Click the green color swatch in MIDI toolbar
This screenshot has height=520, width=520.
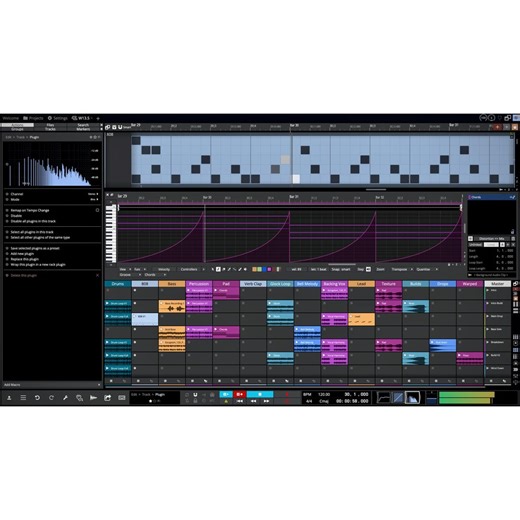259,269
